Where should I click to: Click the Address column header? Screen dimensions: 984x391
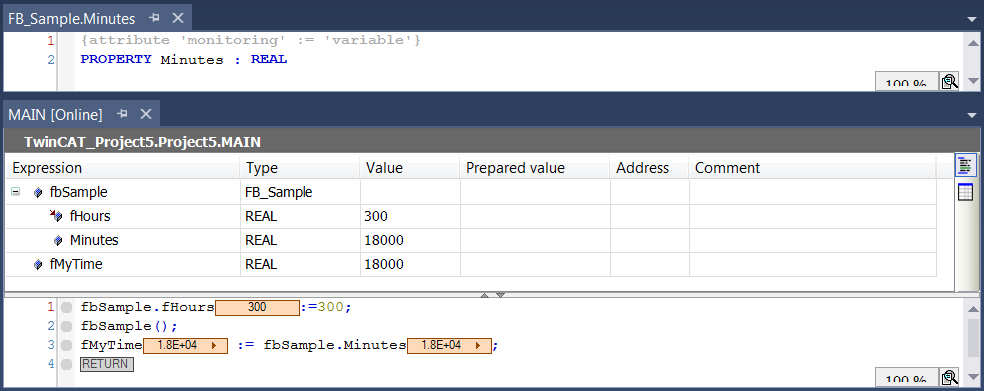(x=650, y=168)
